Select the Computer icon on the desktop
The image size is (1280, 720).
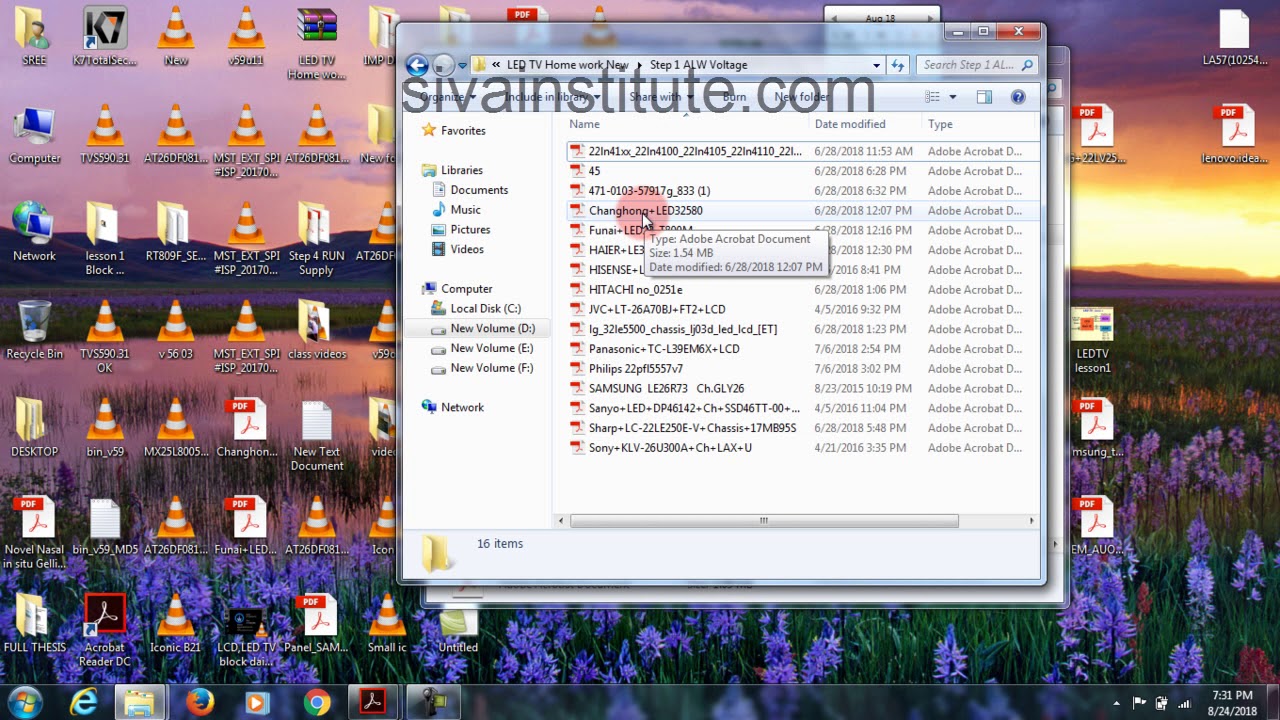[34, 135]
